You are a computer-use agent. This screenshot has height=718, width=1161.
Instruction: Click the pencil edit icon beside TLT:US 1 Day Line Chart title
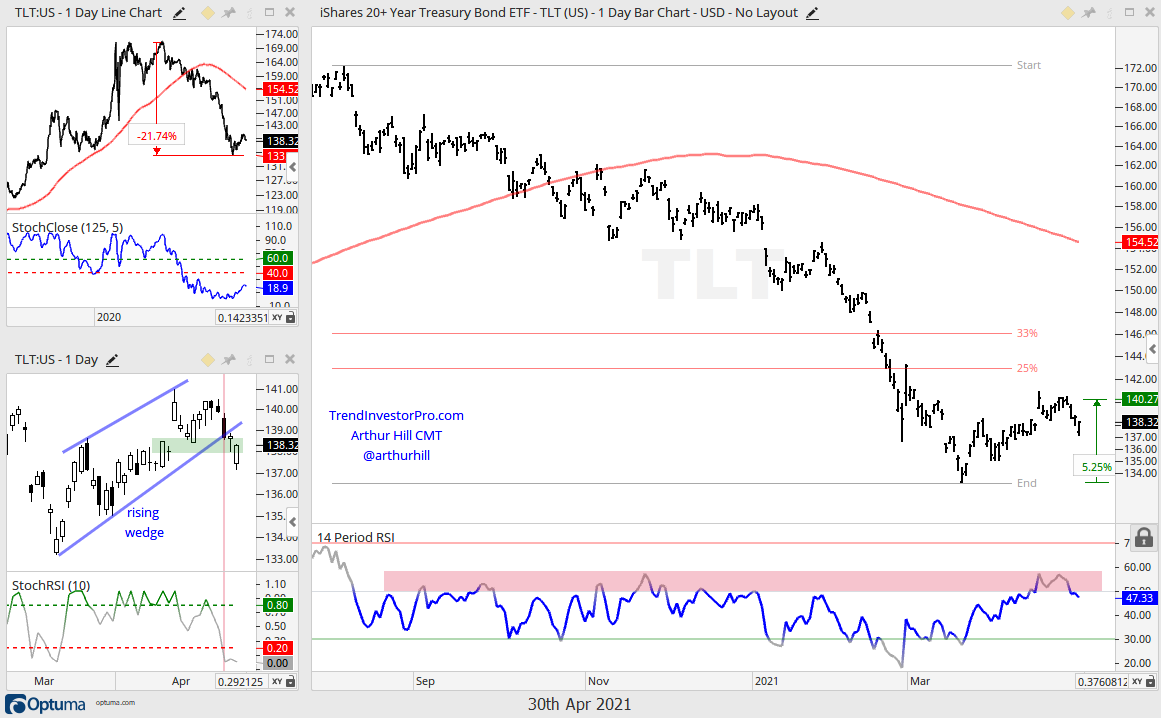pyautogui.click(x=179, y=13)
